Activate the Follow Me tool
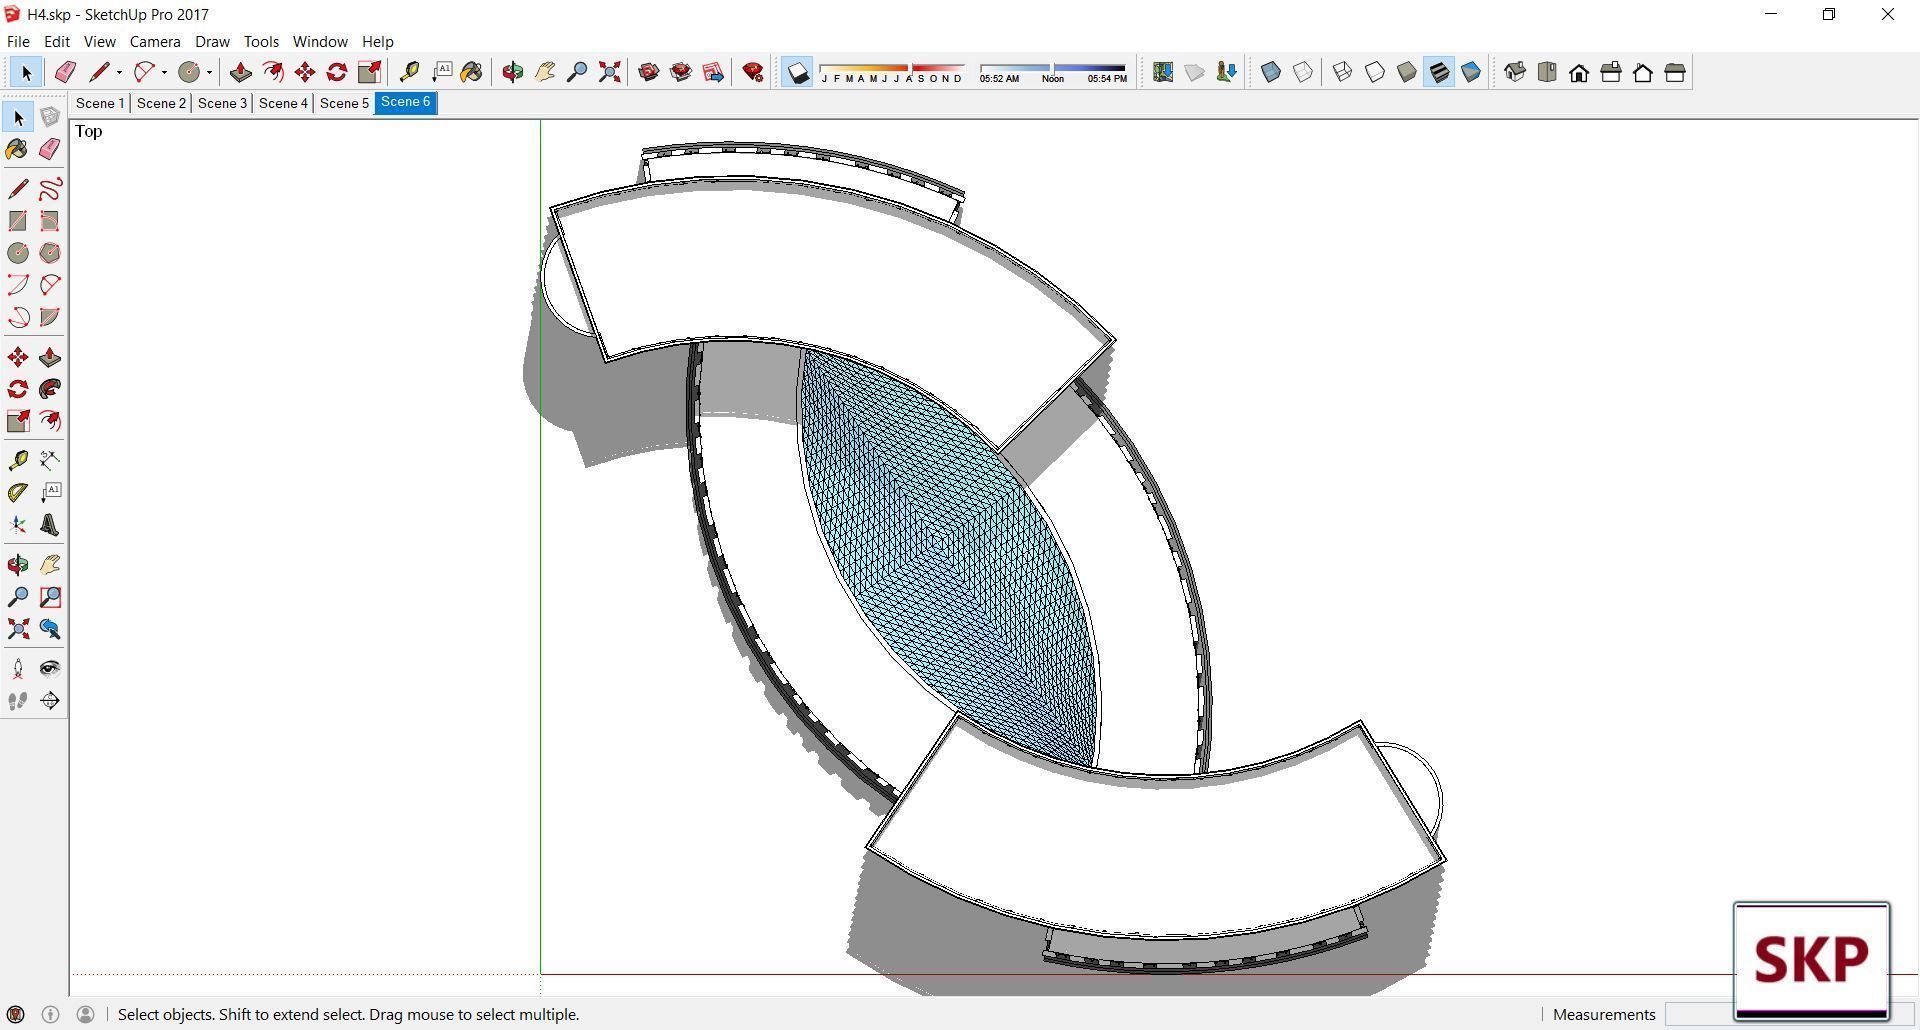 click(50, 389)
